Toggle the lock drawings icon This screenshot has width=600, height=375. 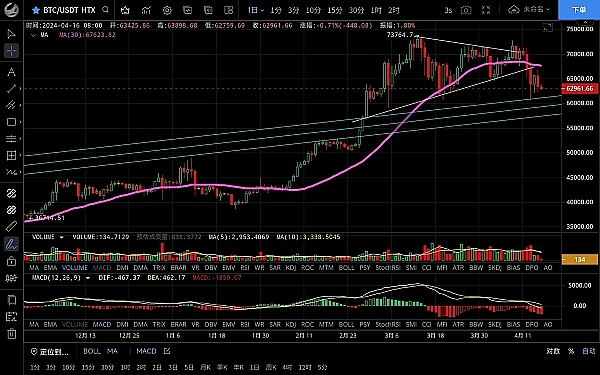pos(11,261)
